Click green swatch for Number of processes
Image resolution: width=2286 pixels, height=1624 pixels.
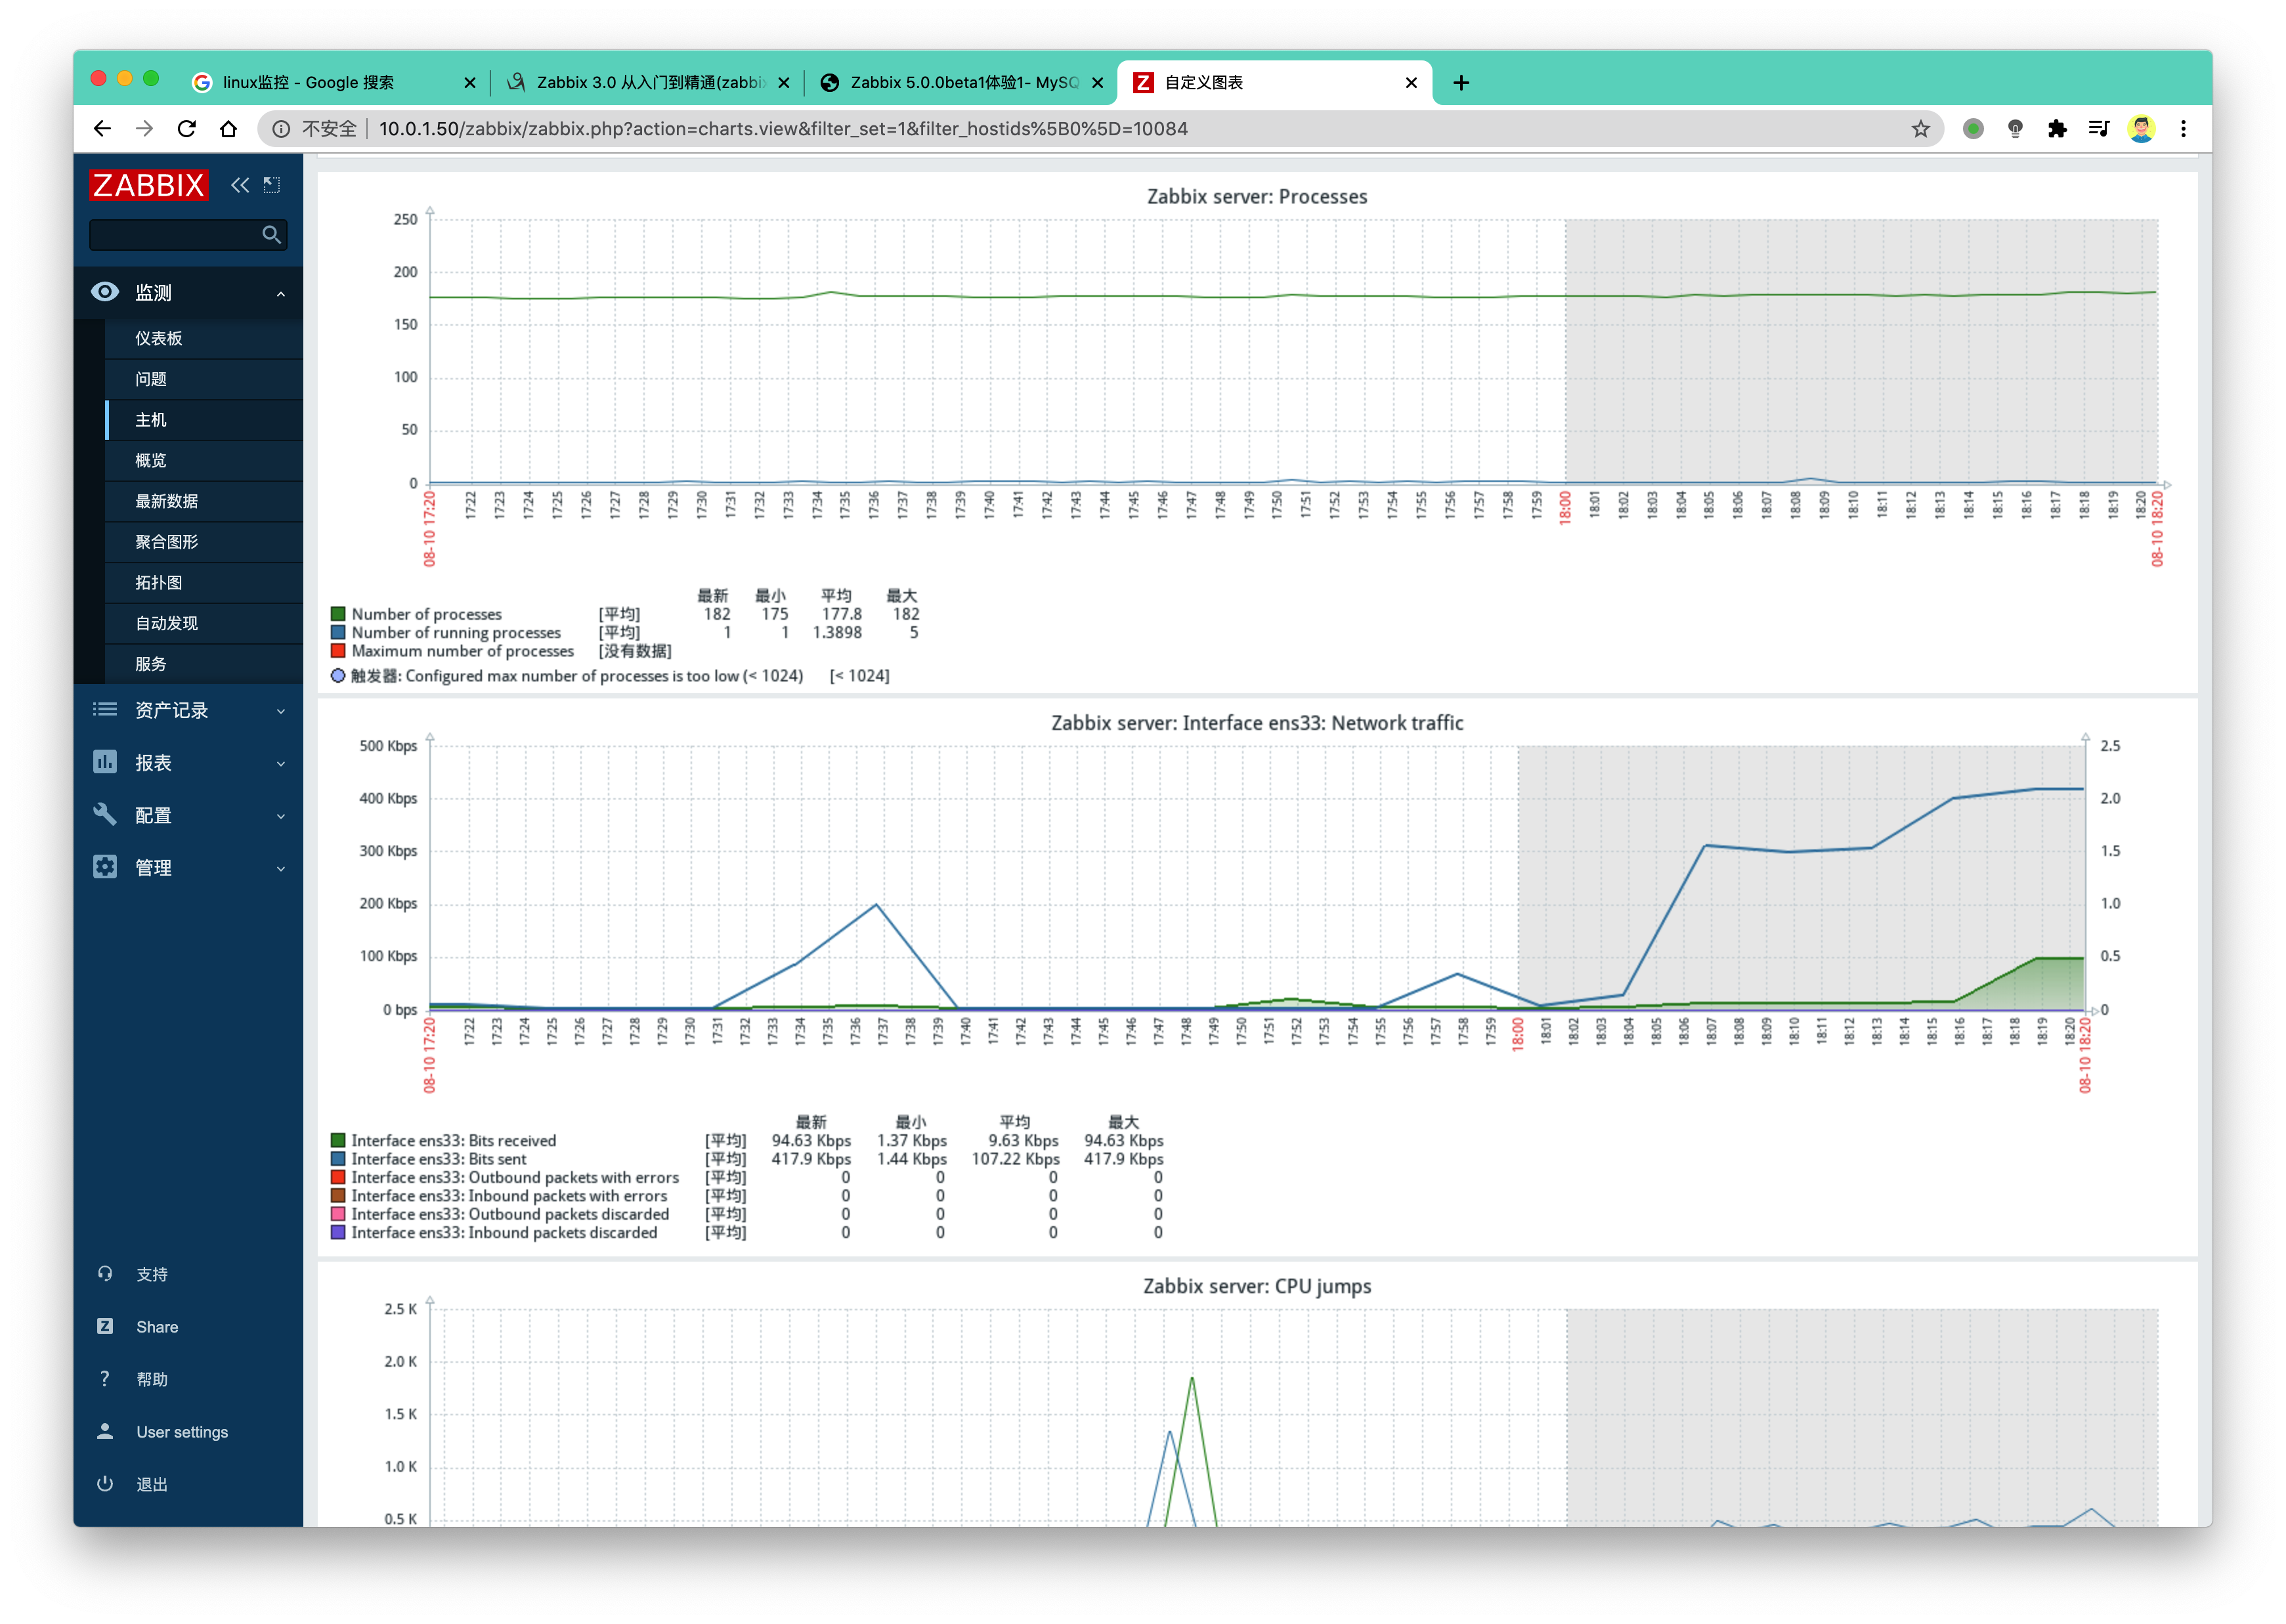click(338, 613)
